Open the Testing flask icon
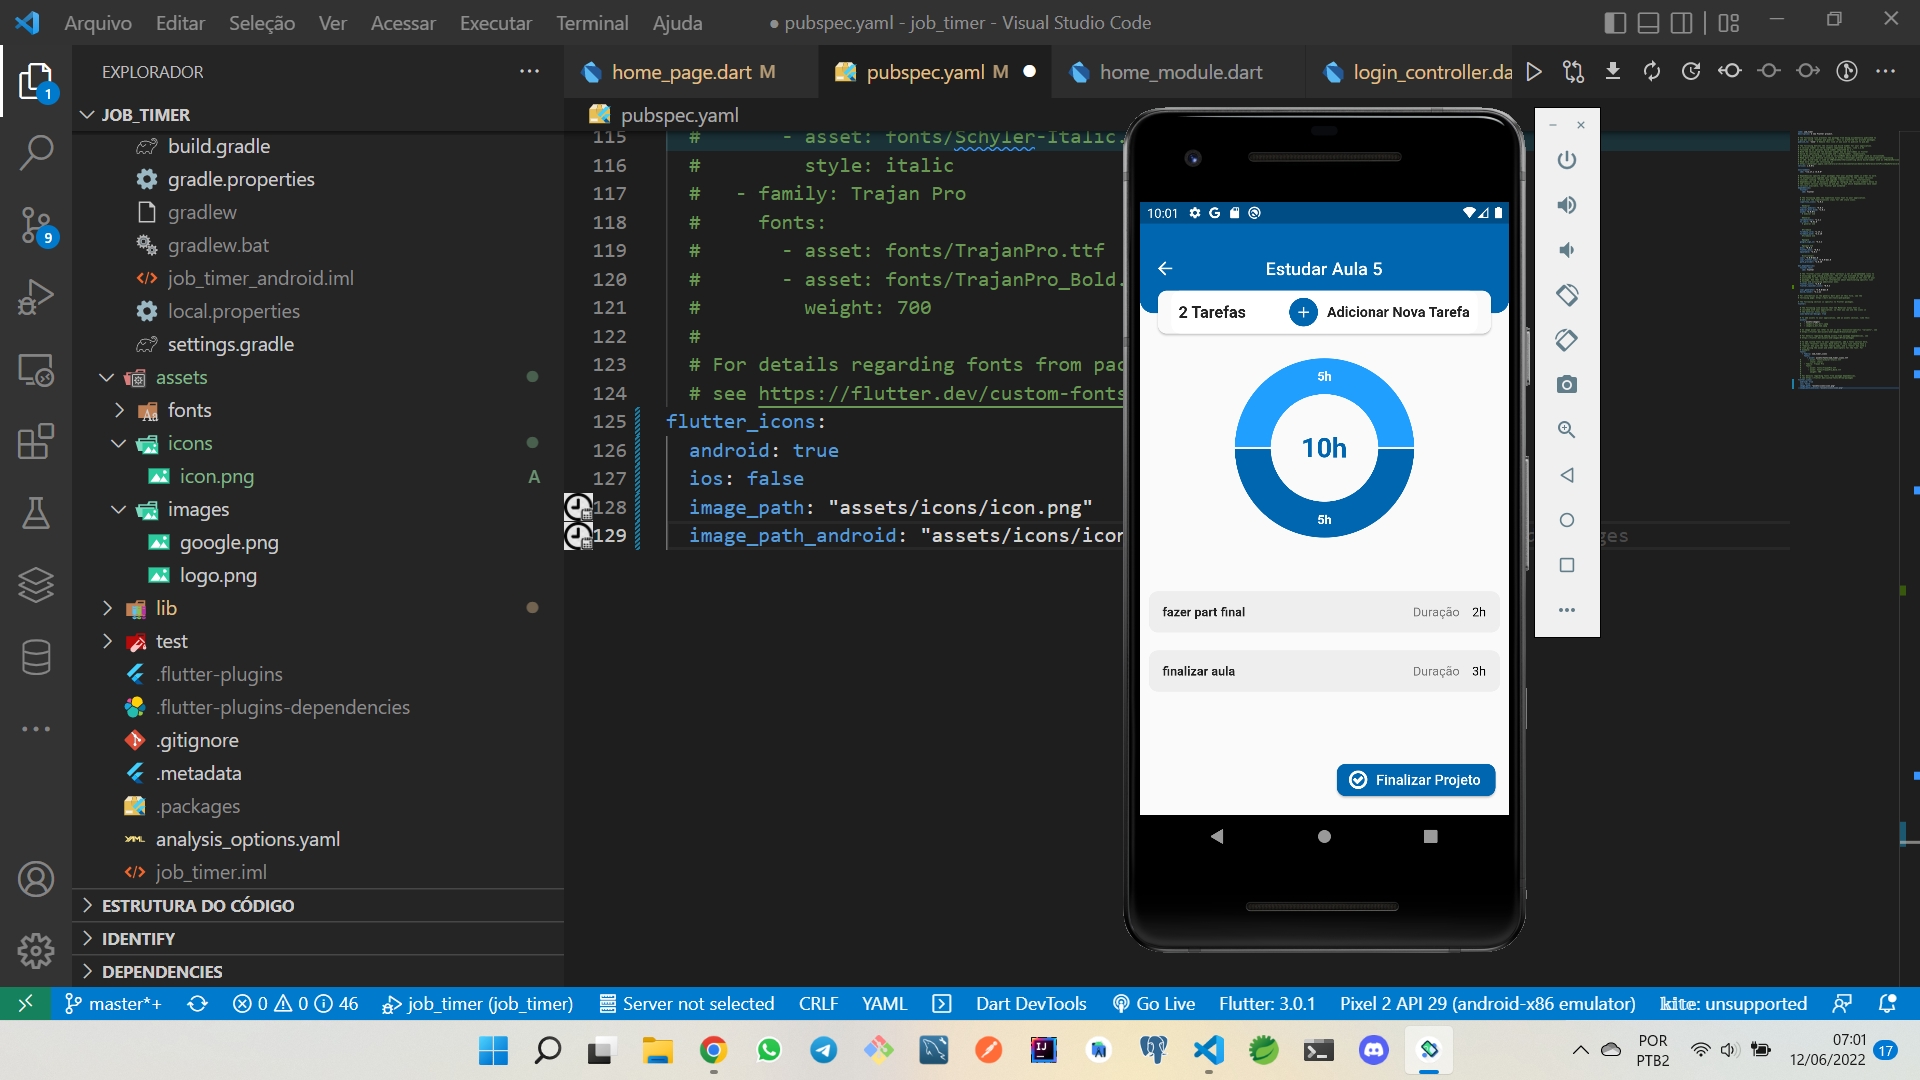The height and width of the screenshot is (1080, 1920). pos(36,513)
